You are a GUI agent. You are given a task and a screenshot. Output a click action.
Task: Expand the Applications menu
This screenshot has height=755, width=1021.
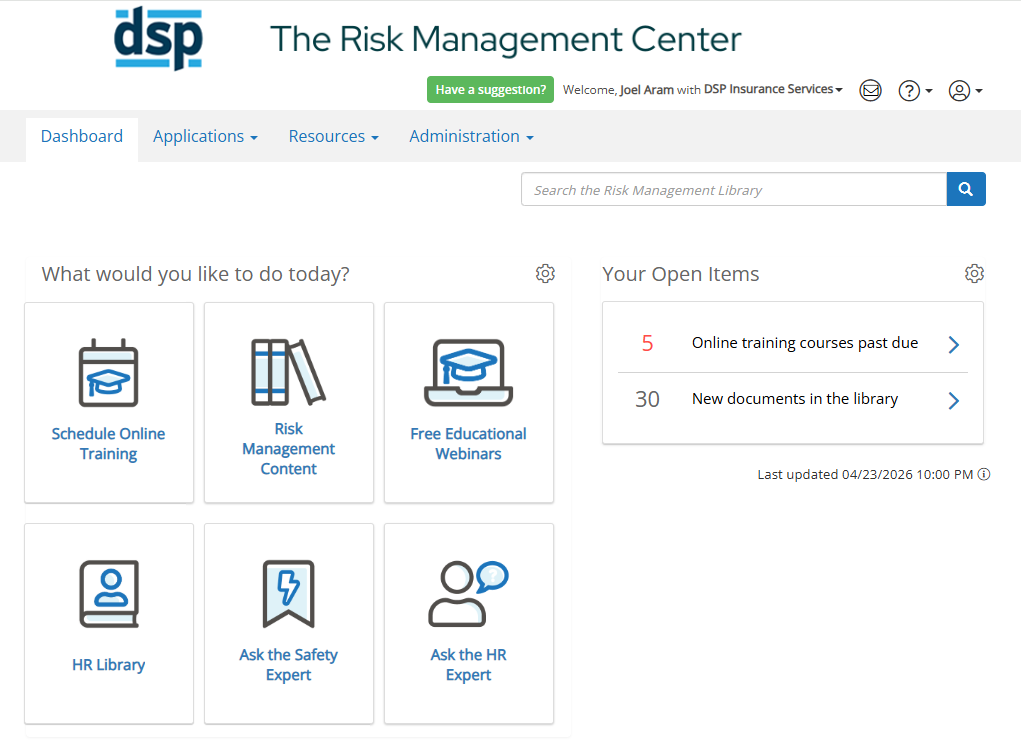tap(205, 136)
